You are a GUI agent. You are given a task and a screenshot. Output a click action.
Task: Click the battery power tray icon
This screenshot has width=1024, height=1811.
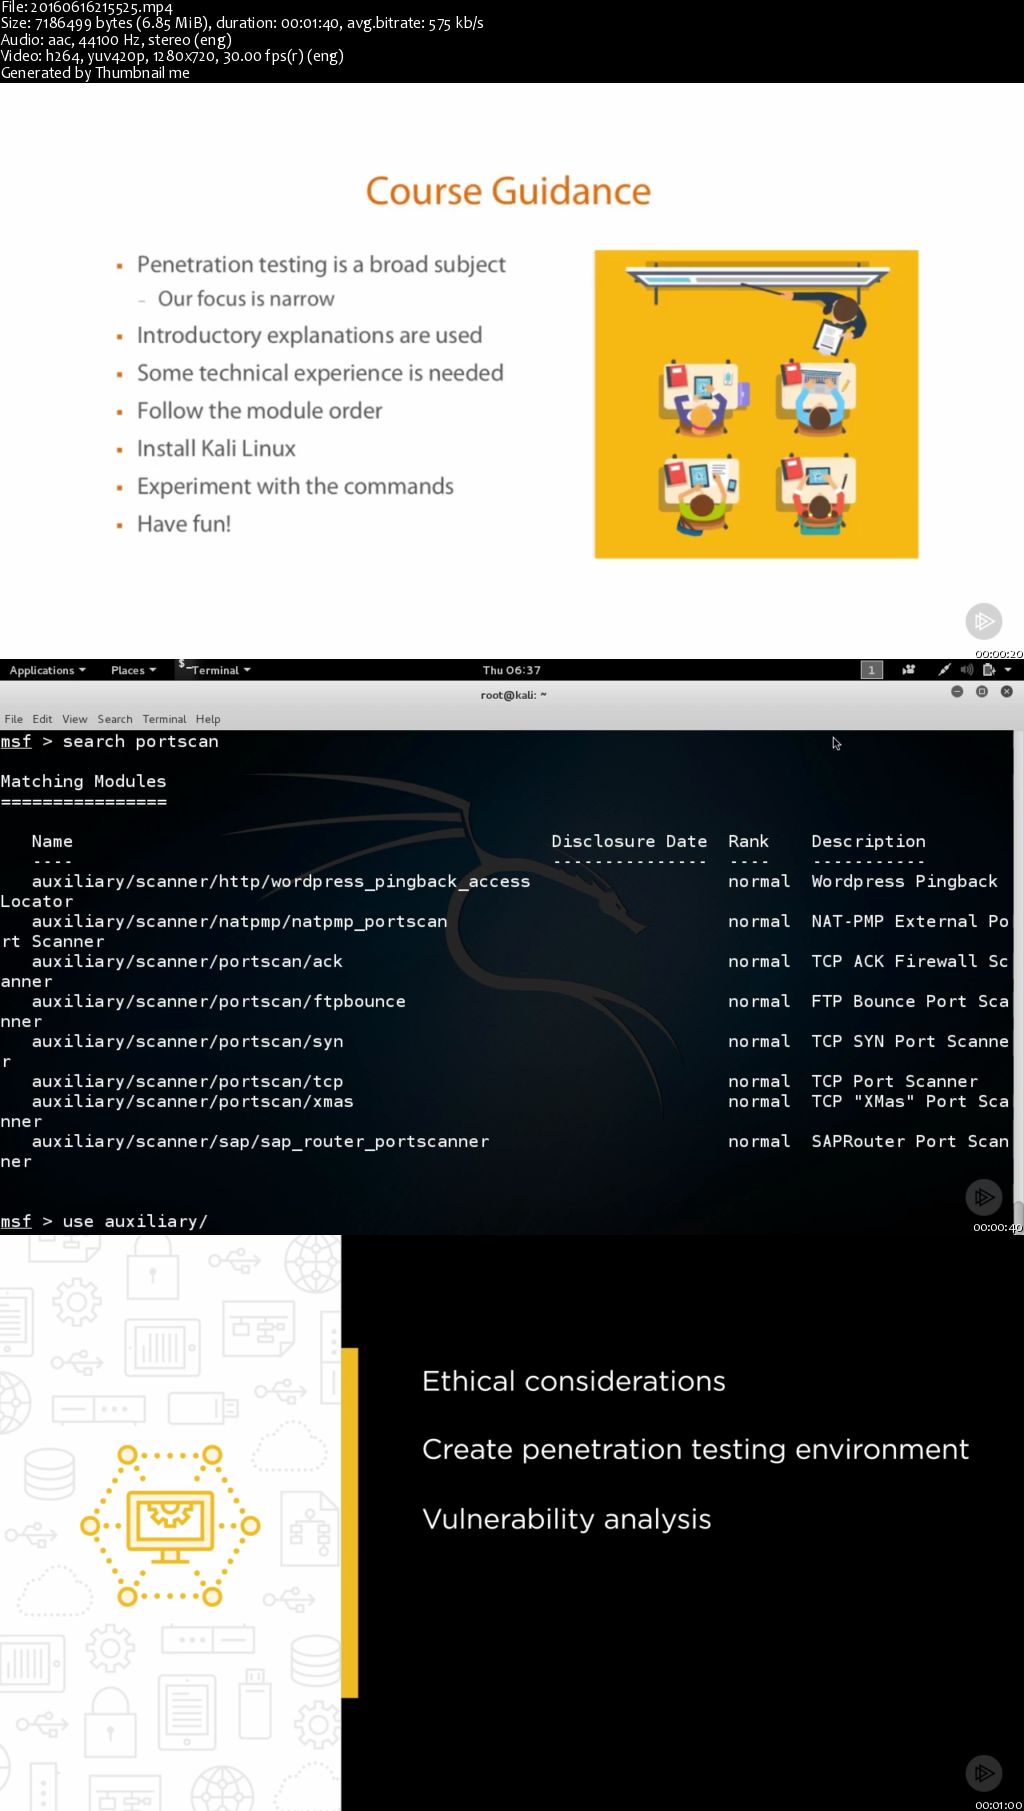pyautogui.click(x=988, y=670)
